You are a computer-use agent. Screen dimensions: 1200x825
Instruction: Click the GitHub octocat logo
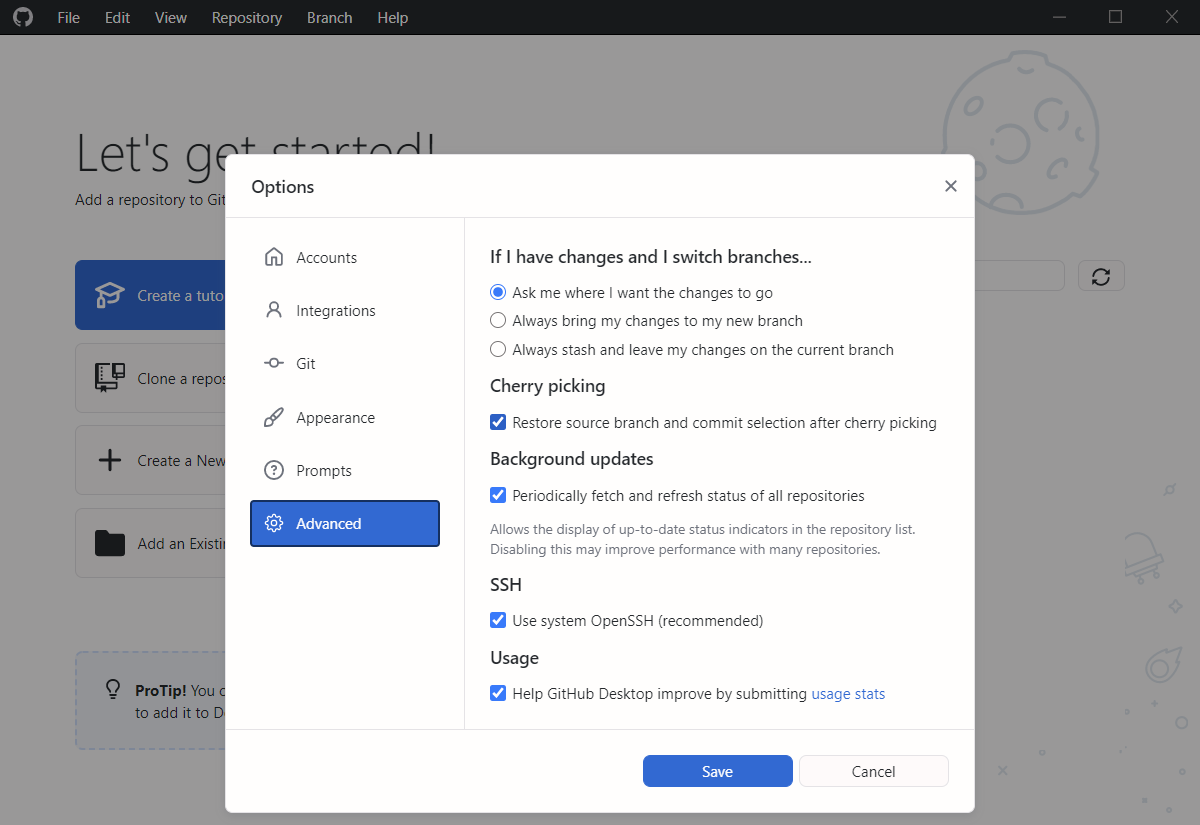(x=22, y=17)
